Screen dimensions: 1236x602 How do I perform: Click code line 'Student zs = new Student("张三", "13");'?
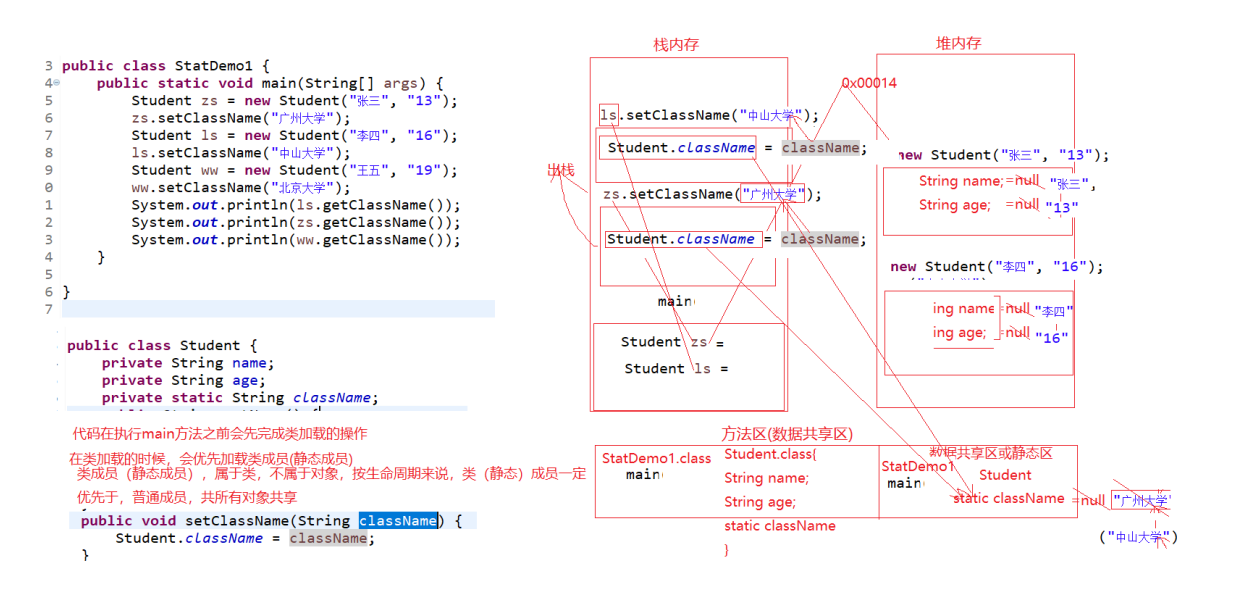(x=294, y=101)
